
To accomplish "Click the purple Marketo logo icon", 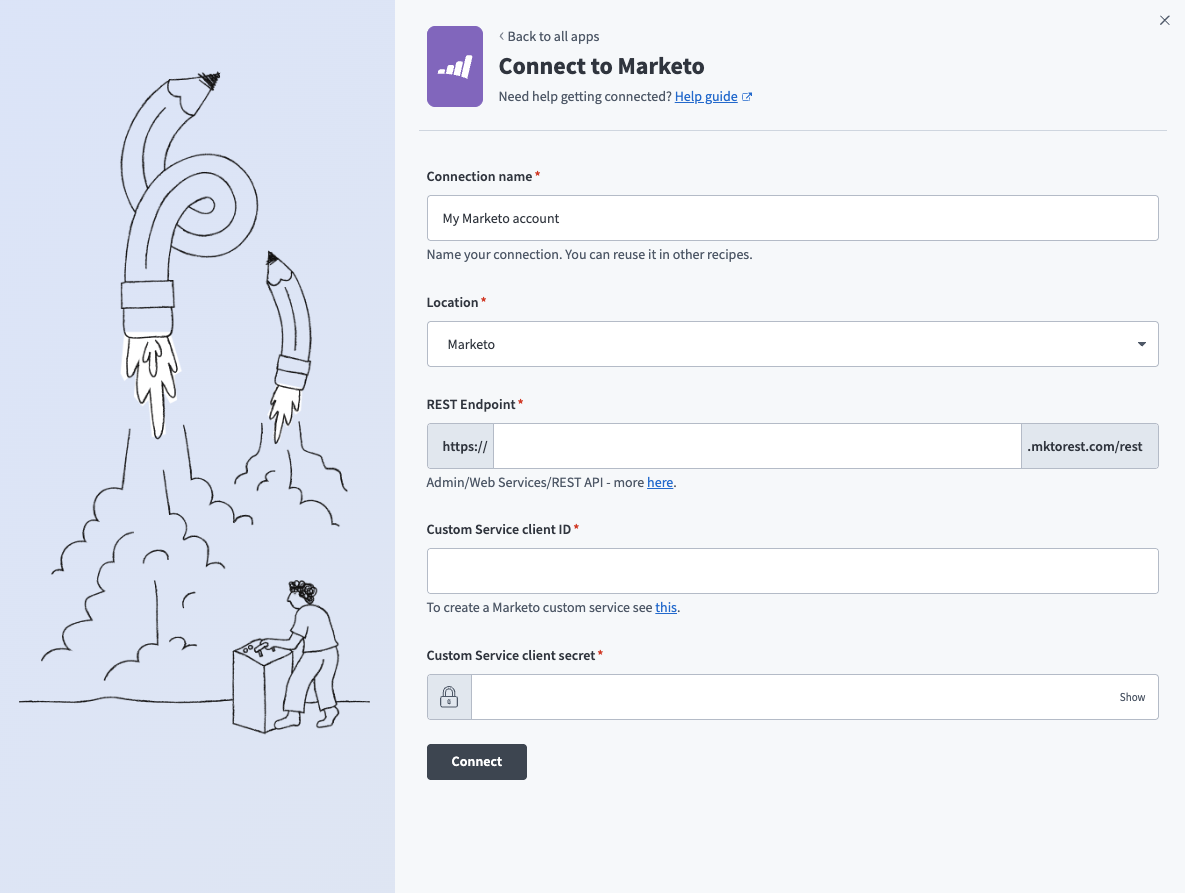I will (455, 66).
